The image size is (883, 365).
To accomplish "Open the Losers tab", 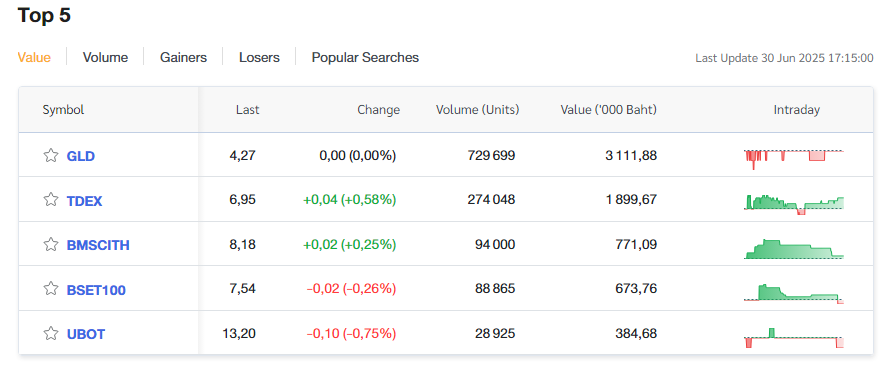I will click(259, 57).
